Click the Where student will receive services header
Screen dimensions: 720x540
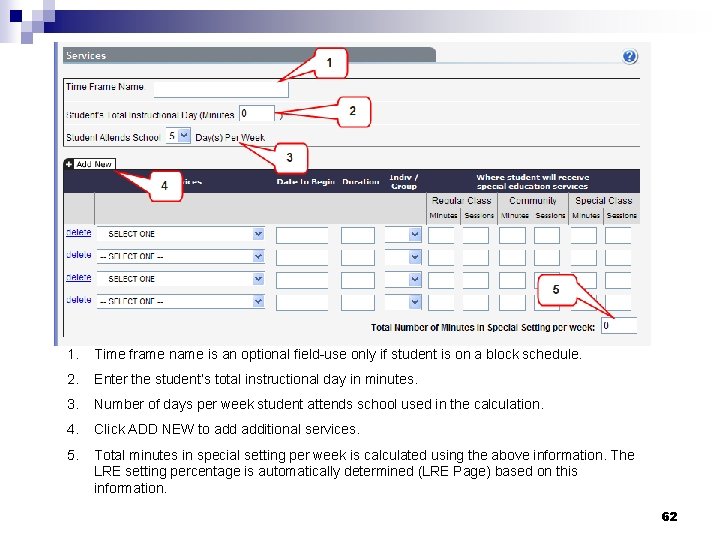click(x=533, y=181)
